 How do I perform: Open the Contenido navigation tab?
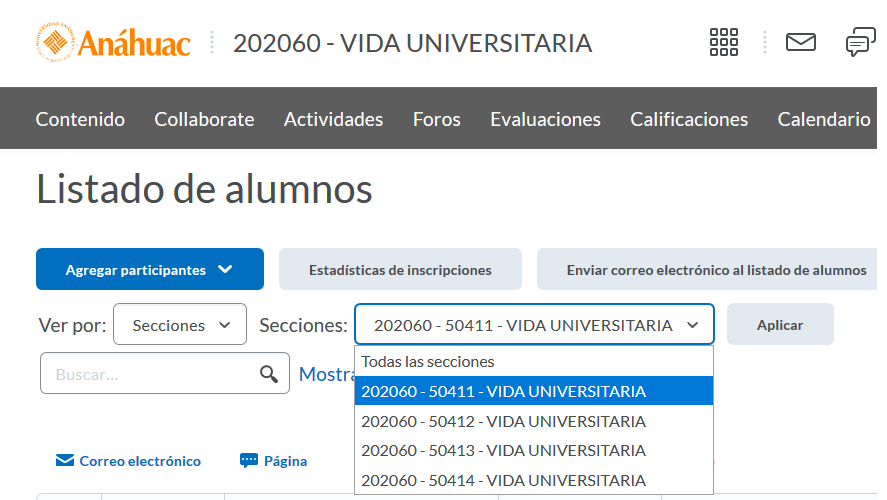coord(80,119)
